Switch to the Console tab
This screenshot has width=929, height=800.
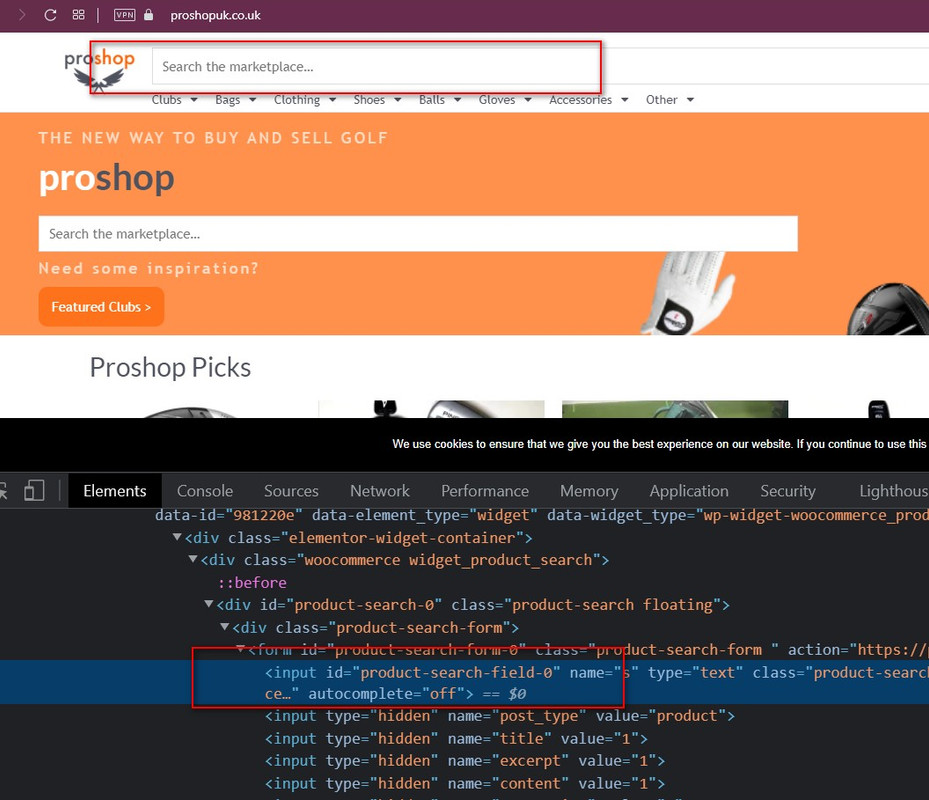coord(205,491)
